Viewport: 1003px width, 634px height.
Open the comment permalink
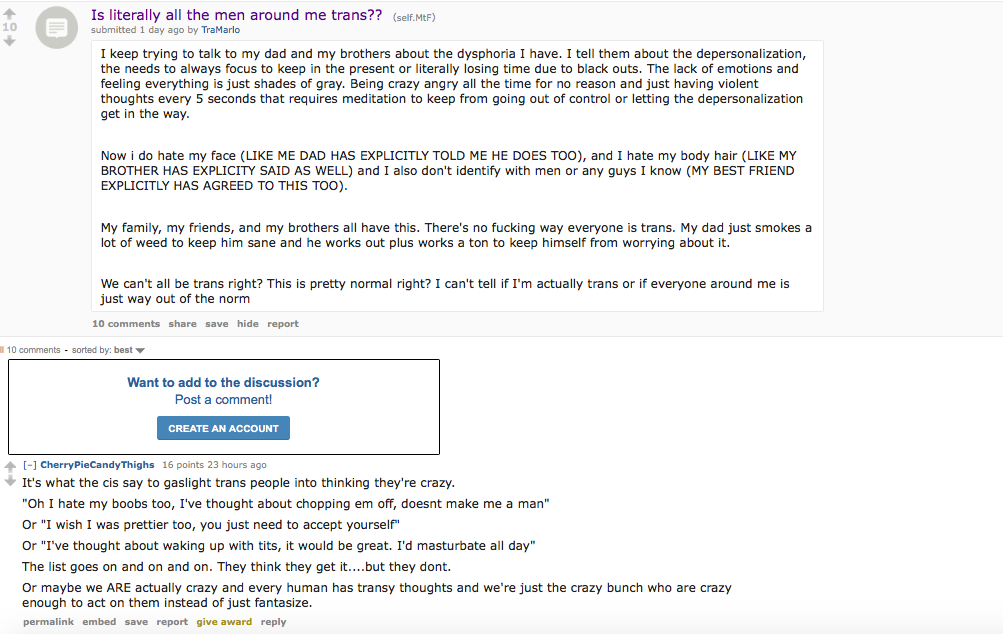coord(49,622)
